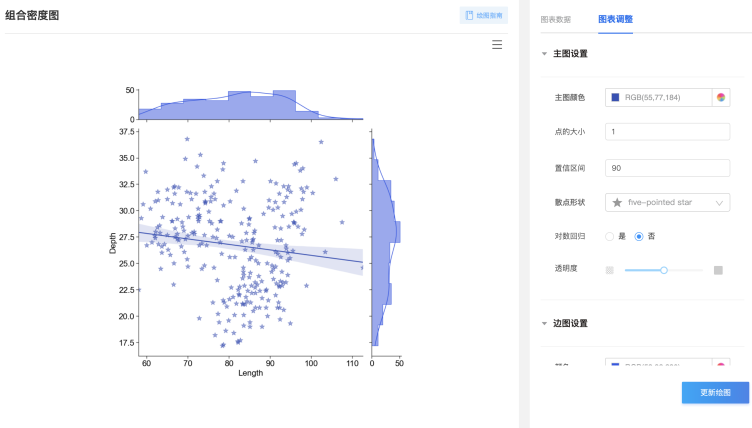
Task: Click the 置信区间 input field
Action: (x=667, y=167)
